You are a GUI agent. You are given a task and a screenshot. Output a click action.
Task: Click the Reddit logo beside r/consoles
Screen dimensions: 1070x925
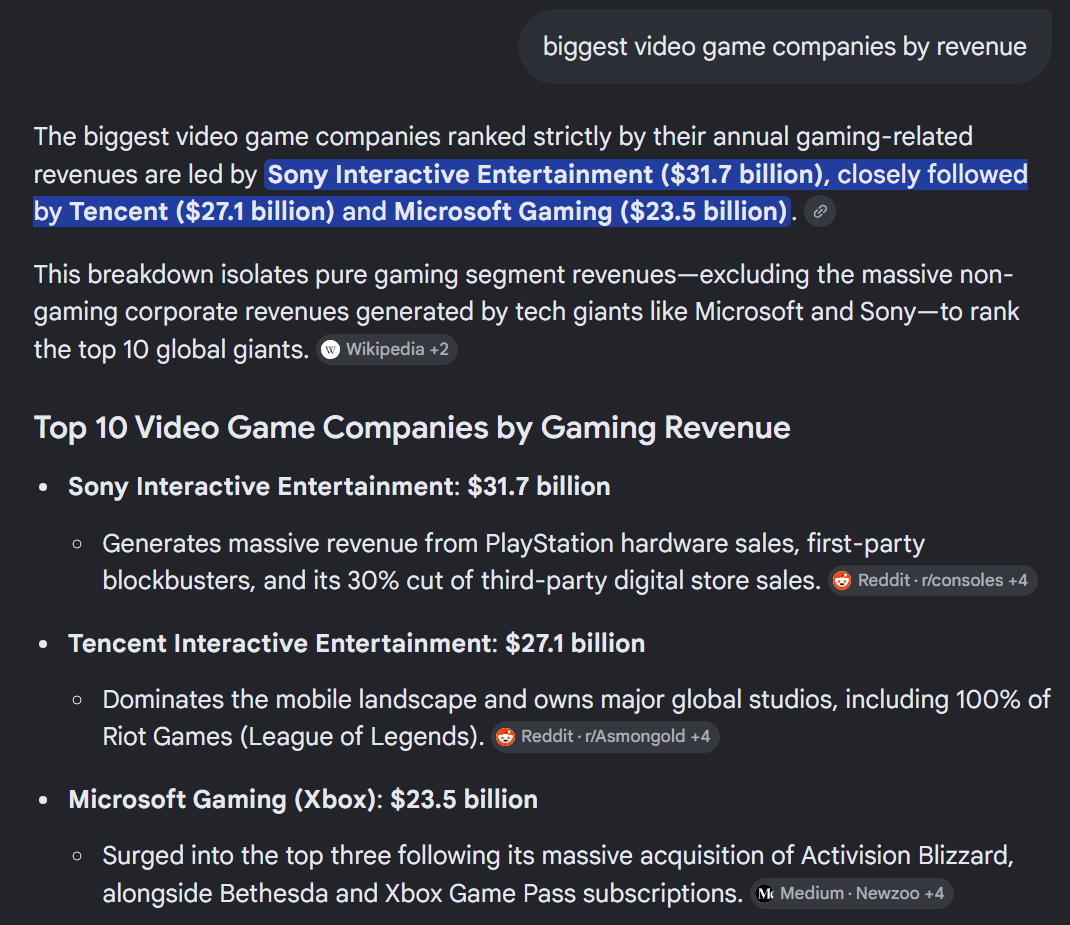pos(842,581)
